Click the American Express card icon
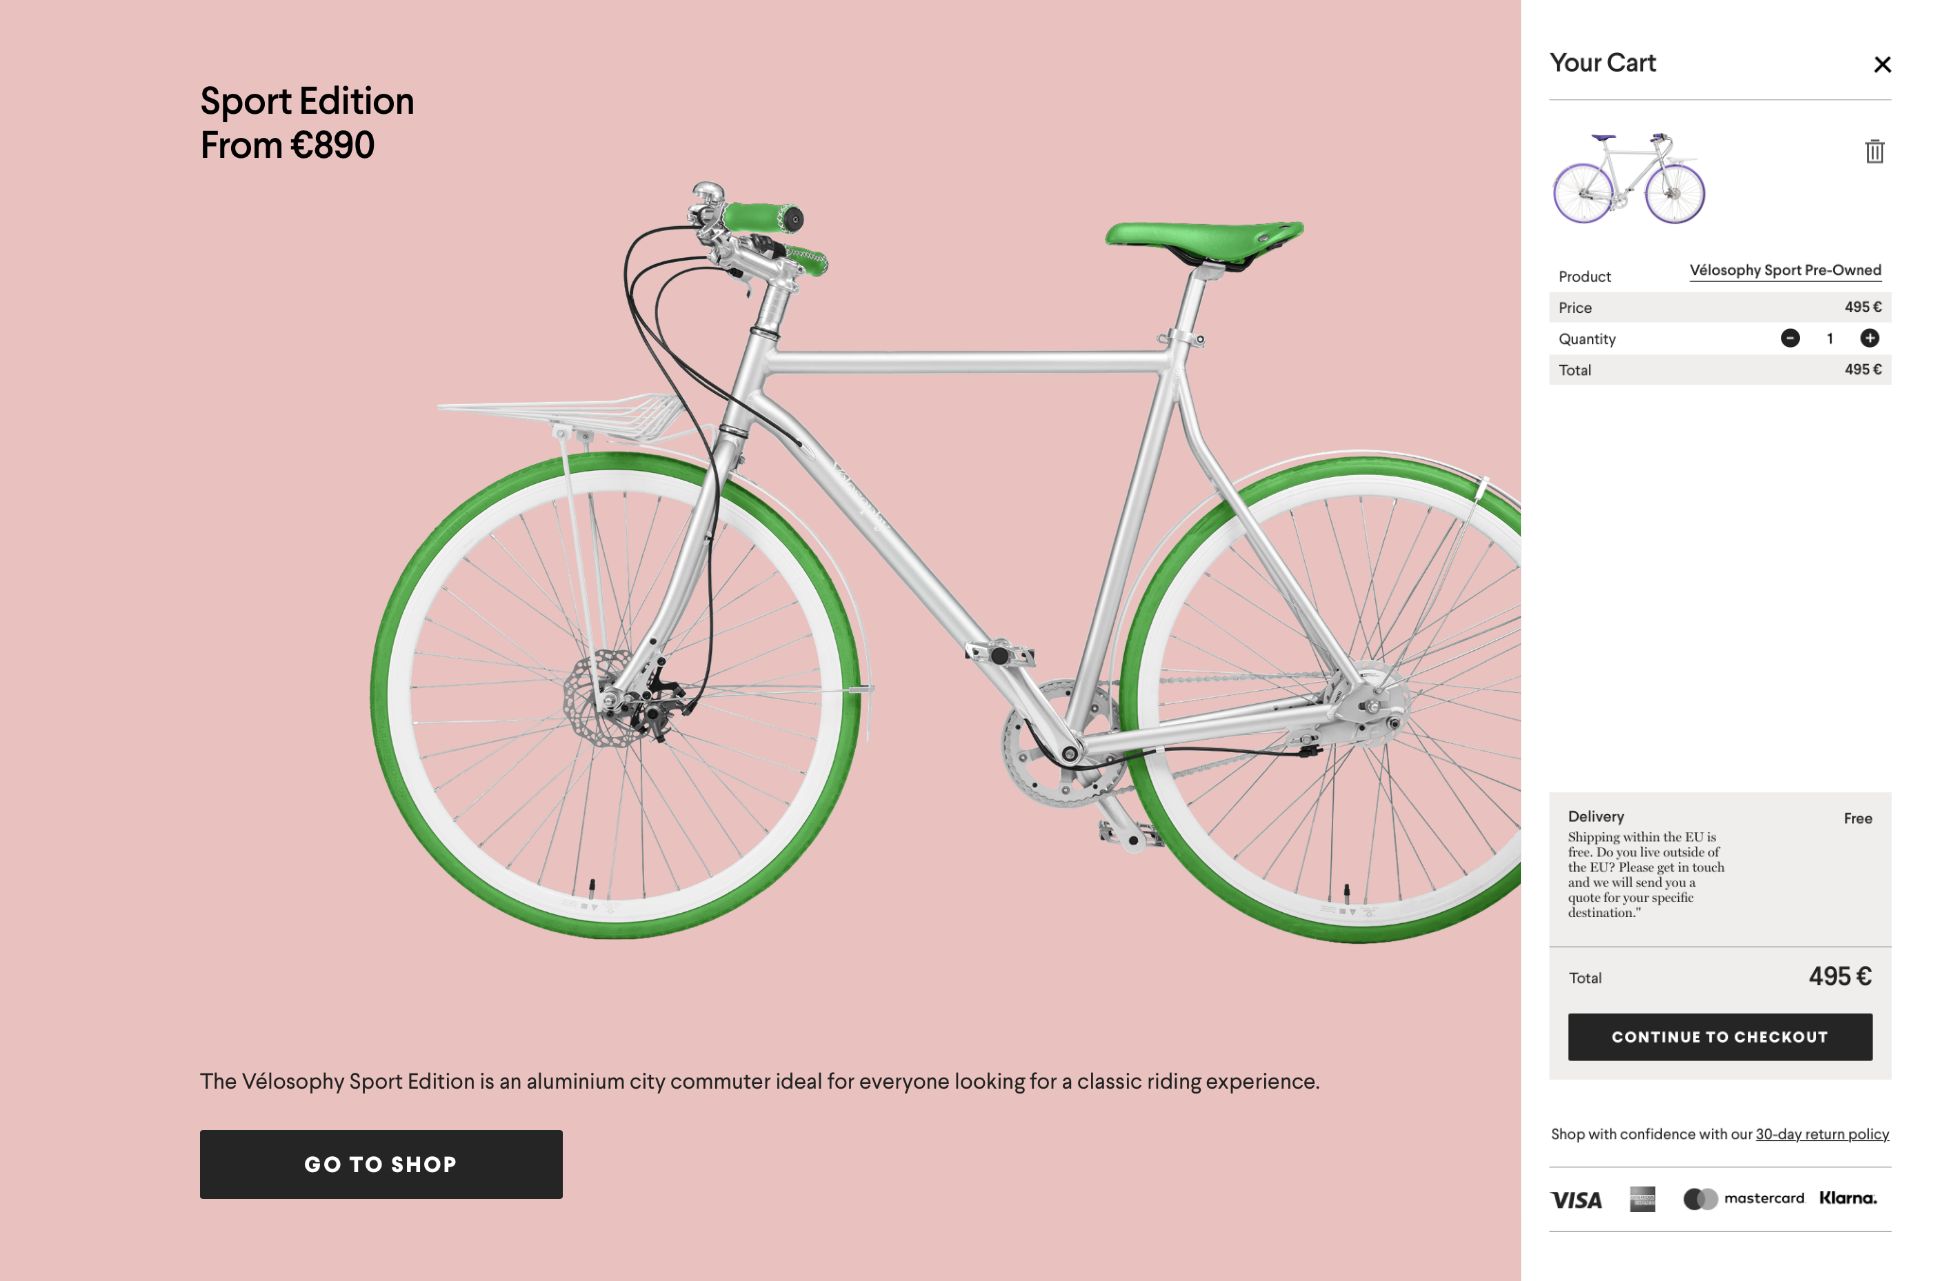Screen dimensions: 1933x1281 point(1642,1199)
